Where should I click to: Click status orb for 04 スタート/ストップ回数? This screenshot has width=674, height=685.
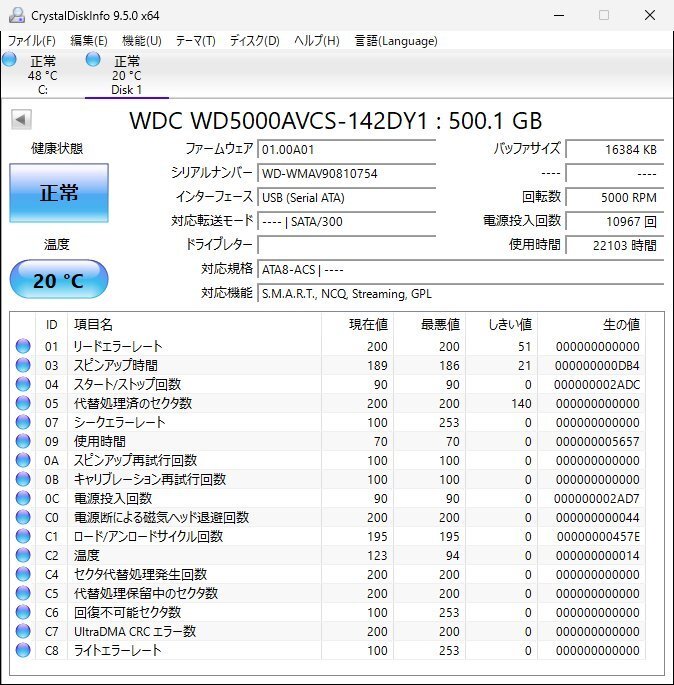(x=23, y=384)
